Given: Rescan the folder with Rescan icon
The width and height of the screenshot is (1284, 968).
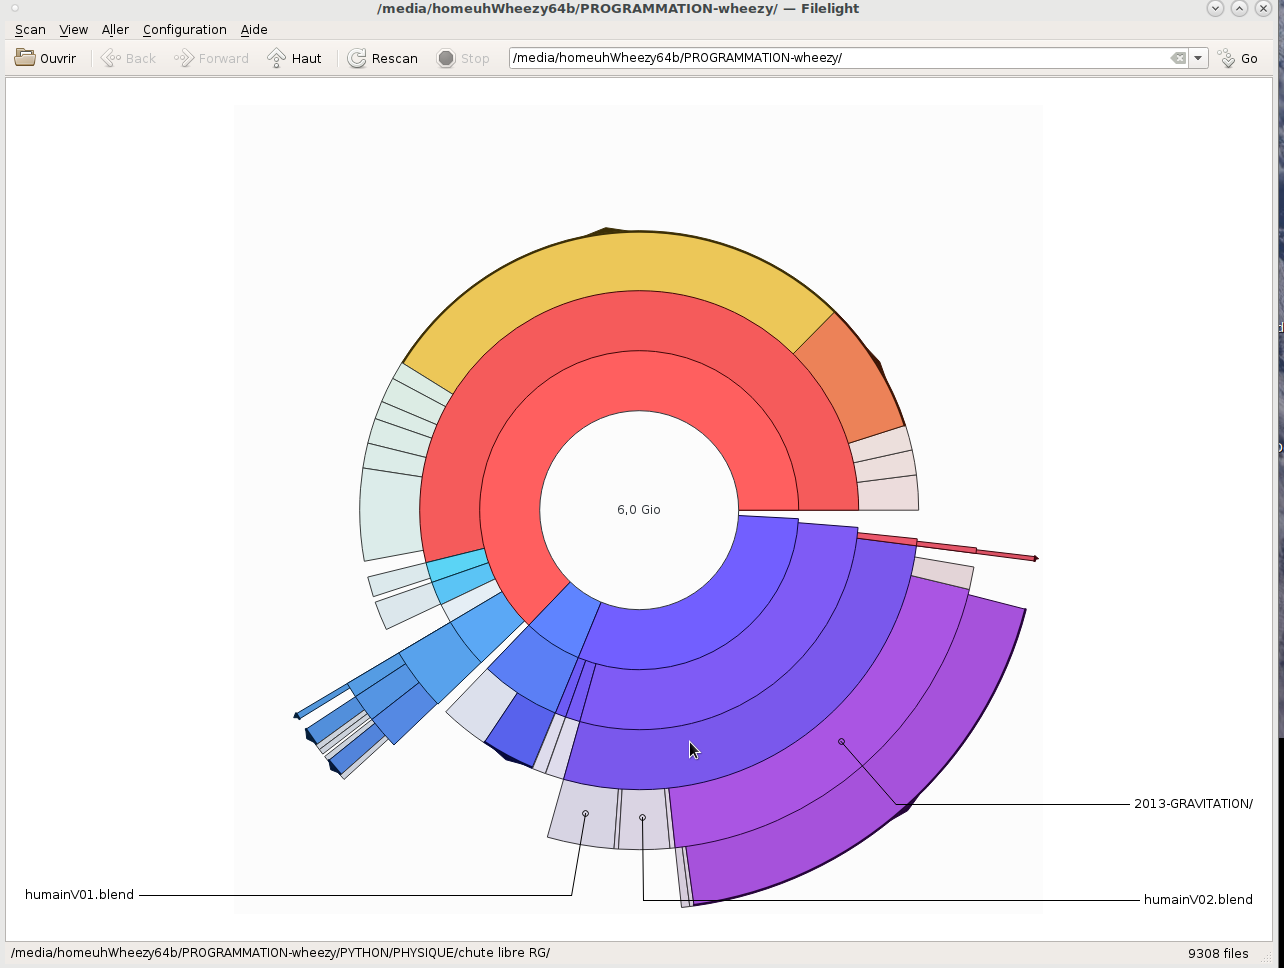Looking at the screenshot, I should [357, 58].
